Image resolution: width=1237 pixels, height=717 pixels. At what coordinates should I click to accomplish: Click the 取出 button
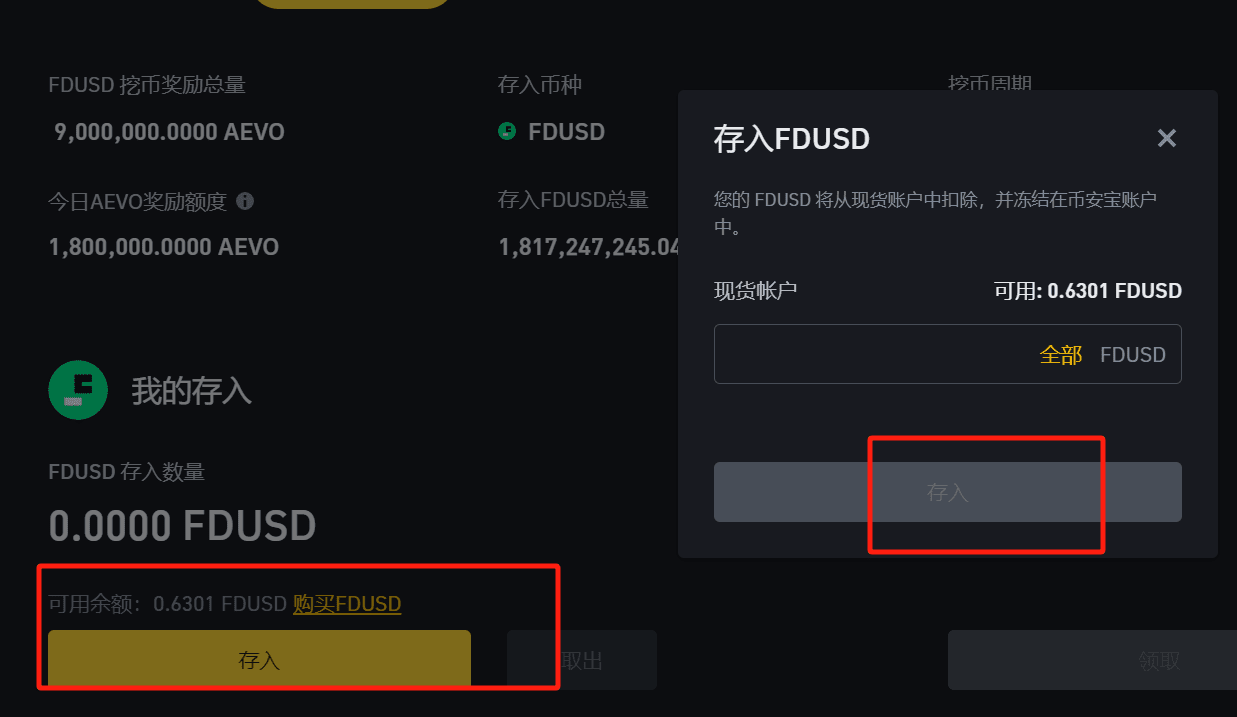582,660
